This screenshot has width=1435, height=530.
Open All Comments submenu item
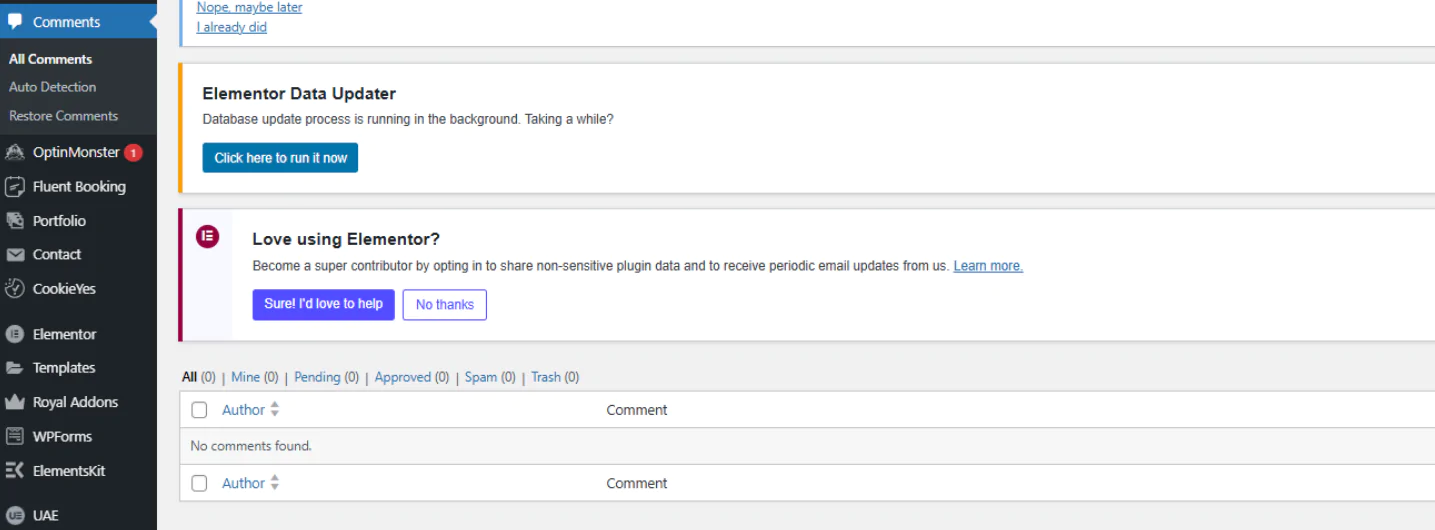pos(50,59)
